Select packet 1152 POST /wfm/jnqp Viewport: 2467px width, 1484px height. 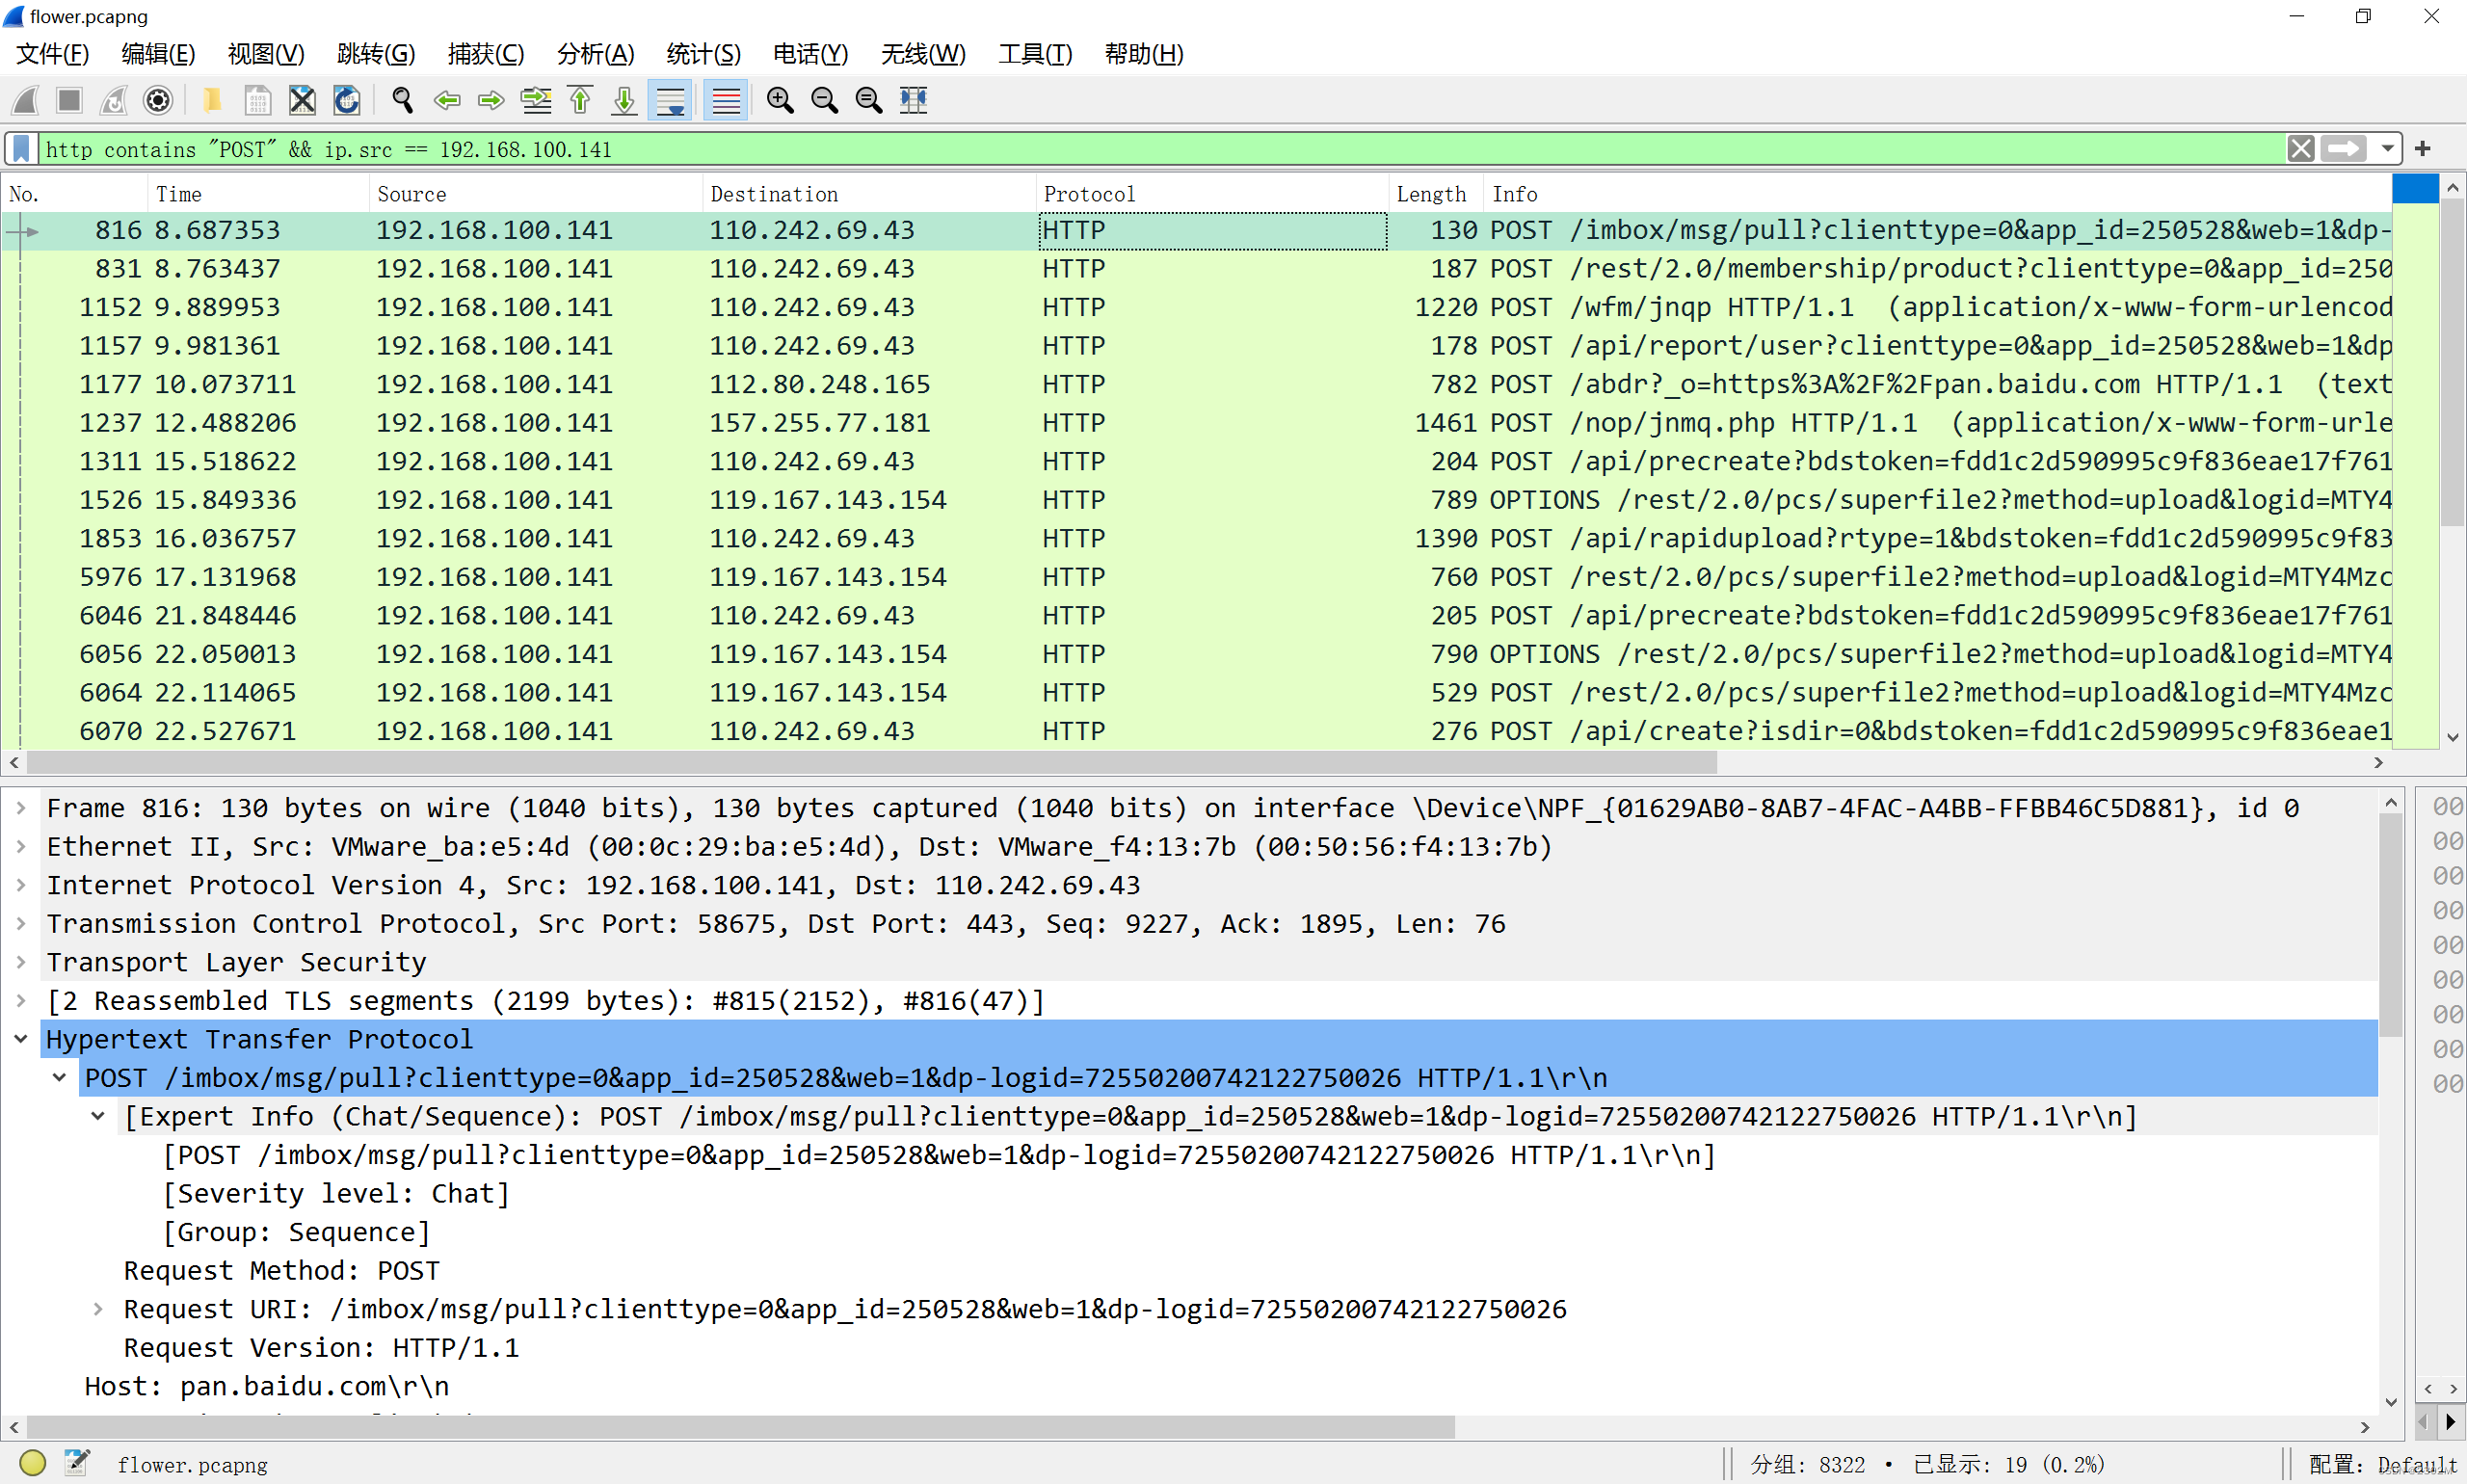tap(1196, 307)
